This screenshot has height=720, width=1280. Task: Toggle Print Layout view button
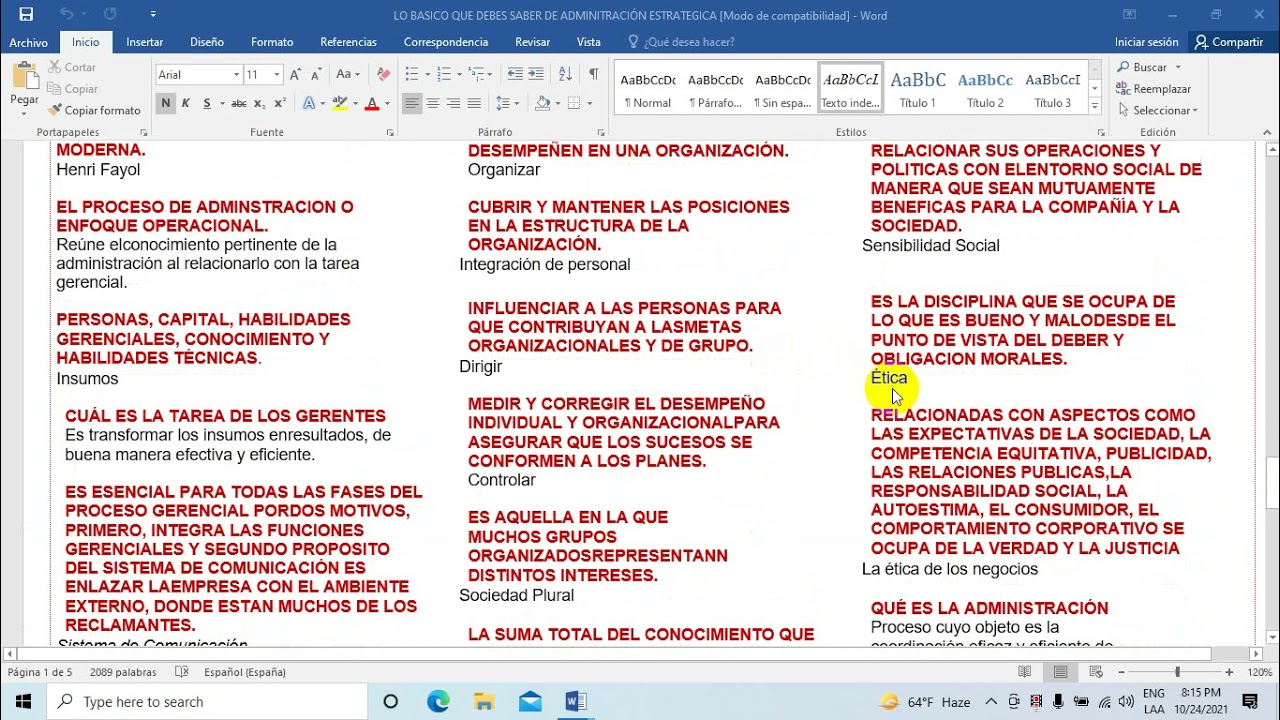coord(1061,672)
